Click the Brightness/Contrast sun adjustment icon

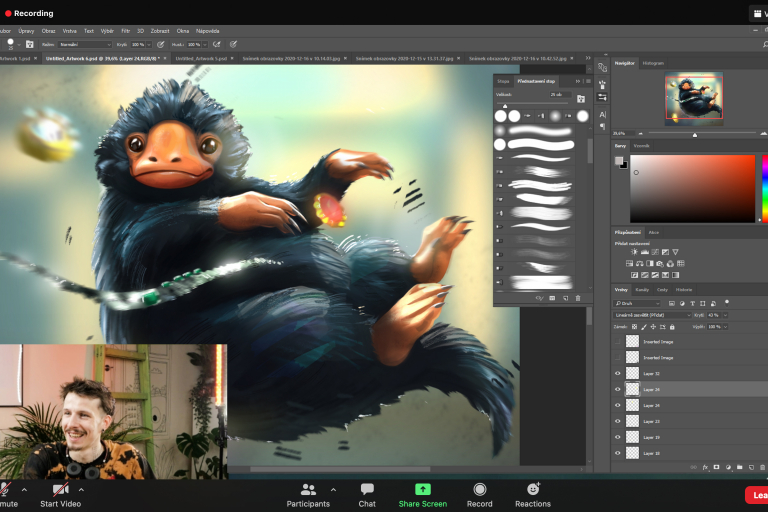(x=633, y=252)
